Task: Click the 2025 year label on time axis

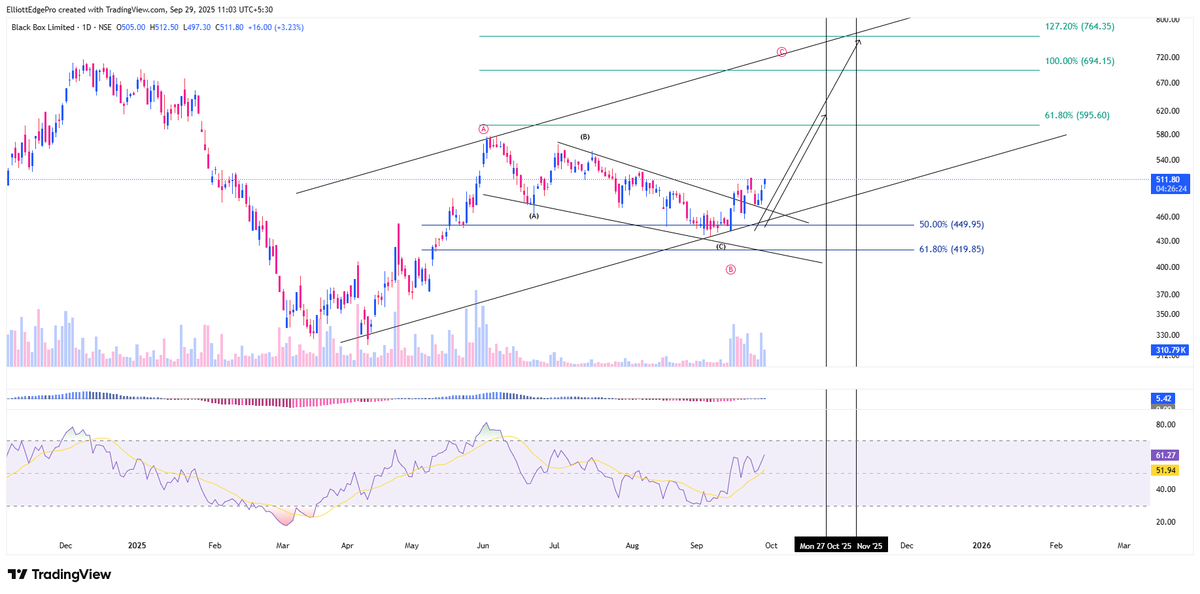Action: tap(137, 546)
